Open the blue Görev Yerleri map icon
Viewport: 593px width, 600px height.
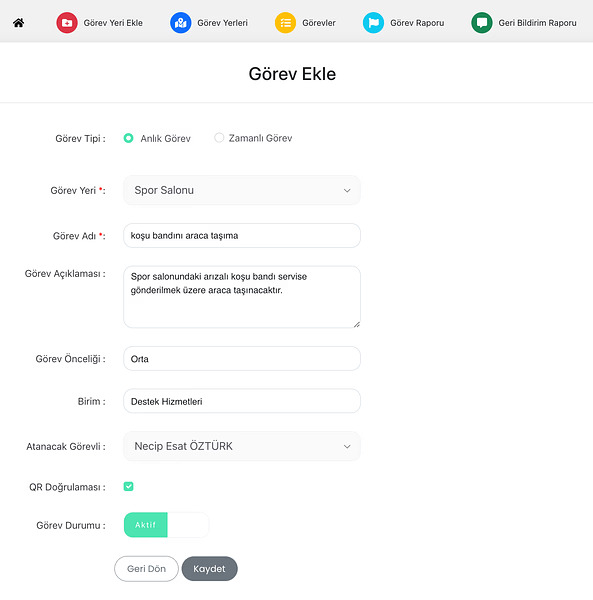point(181,23)
